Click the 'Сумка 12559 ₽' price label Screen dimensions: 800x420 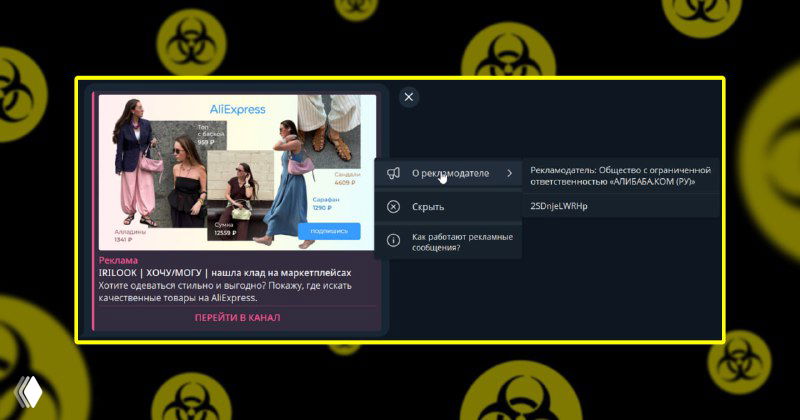[x=225, y=229]
